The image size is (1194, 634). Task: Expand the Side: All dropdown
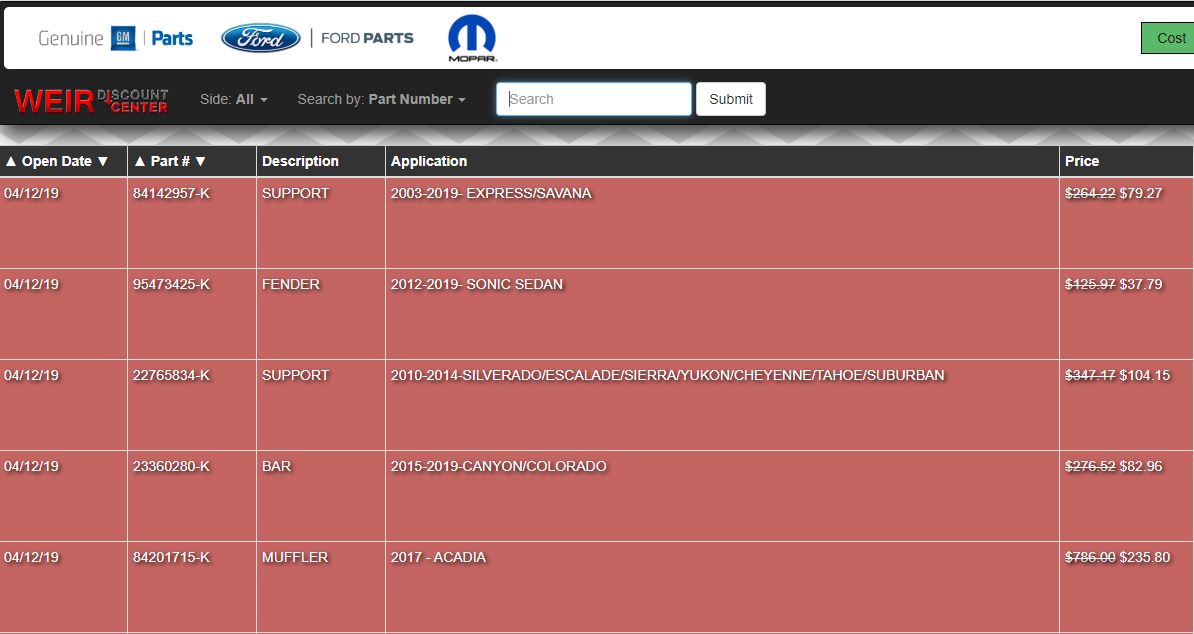[234, 100]
